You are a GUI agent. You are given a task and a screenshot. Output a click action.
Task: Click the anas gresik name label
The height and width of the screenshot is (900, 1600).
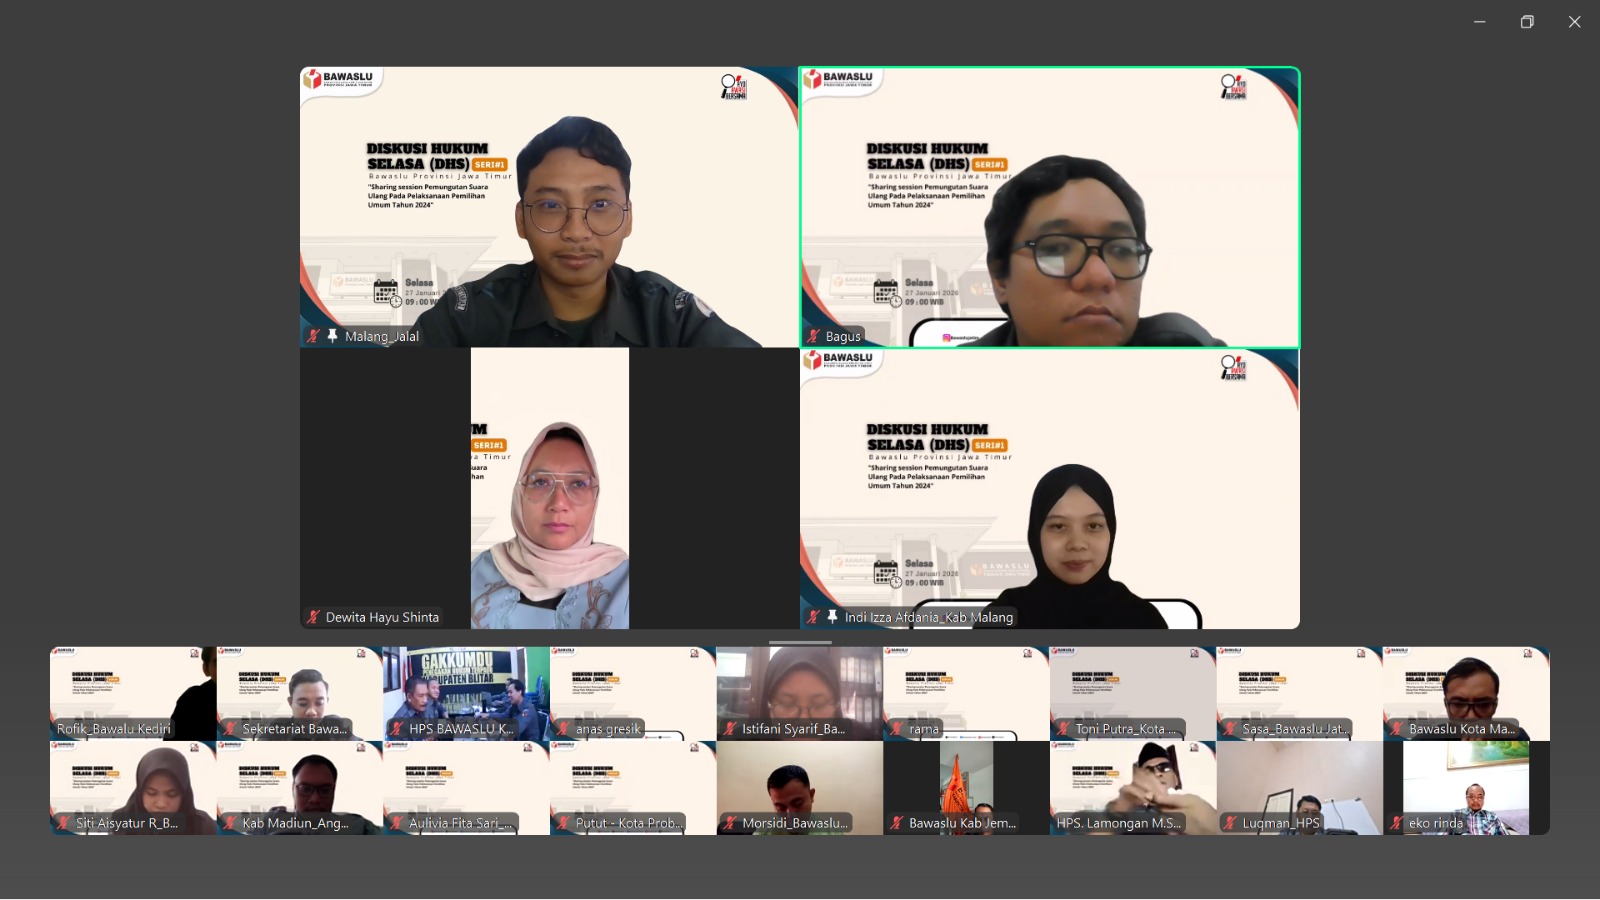[608, 729]
